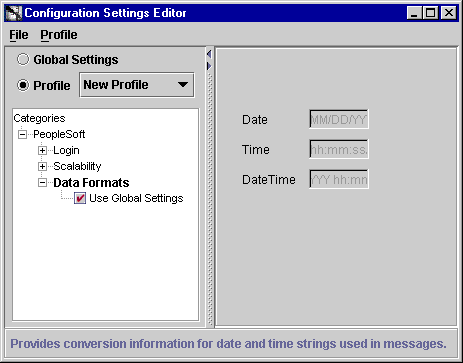Click the status bar conversion information text
Screen dimensions: 463x363
coord(228,344)
